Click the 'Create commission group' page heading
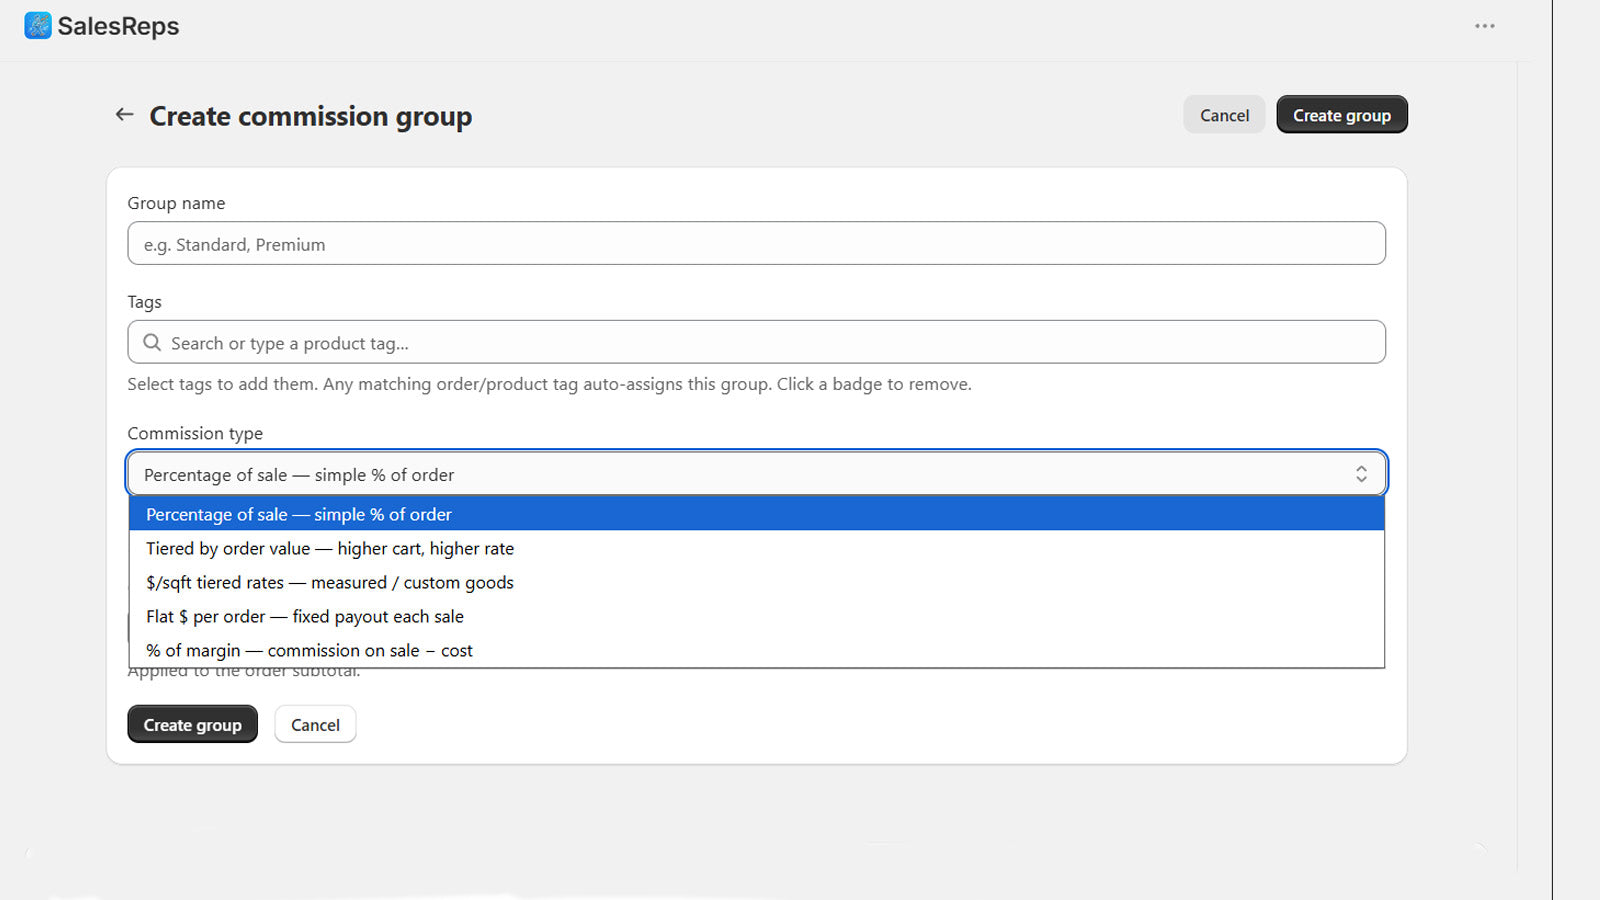Image resolution: width=1600 pixels, height=900 pixels. pos(311,116)
